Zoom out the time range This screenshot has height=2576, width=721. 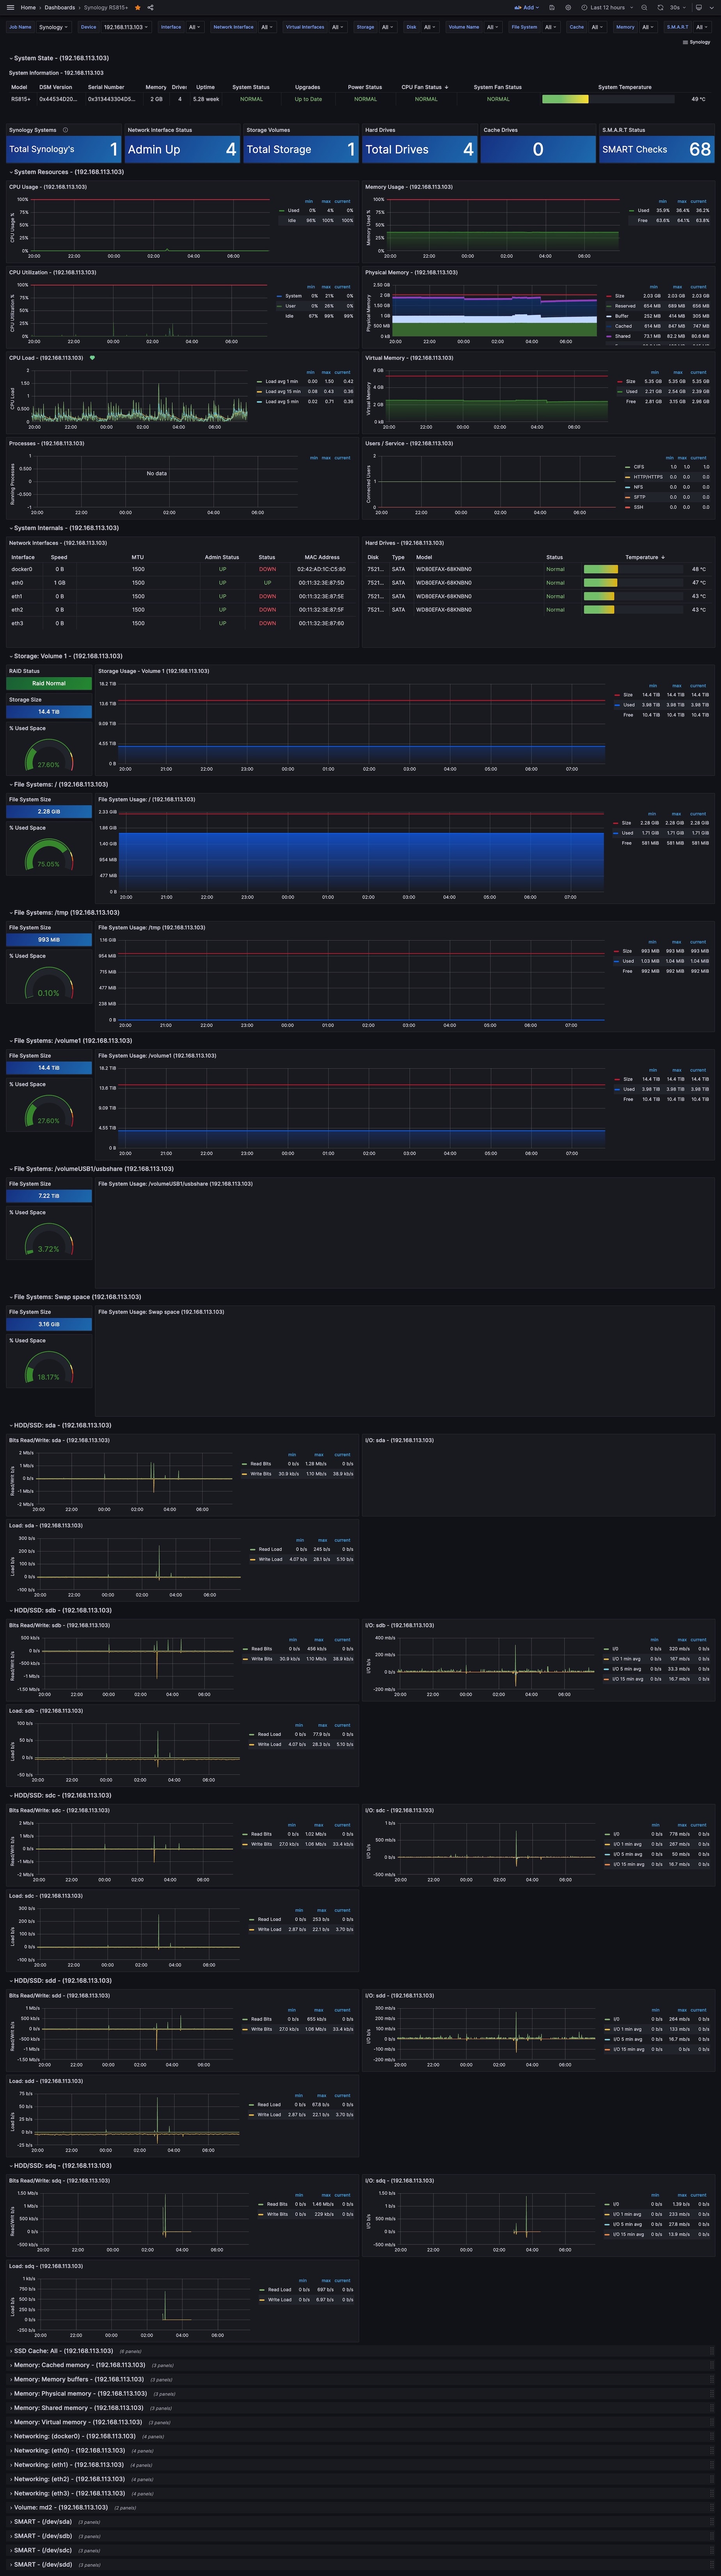pos(644,7)
